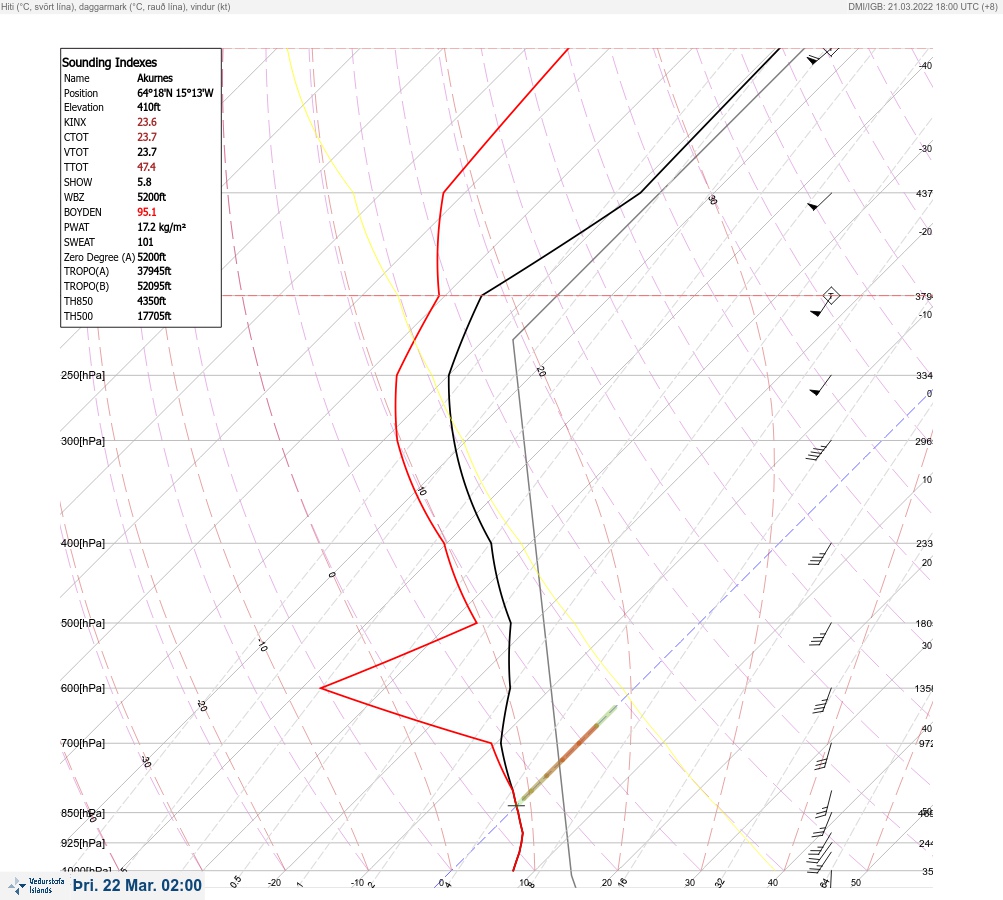
Task: Click the CTOT row label
Action: [76, 138]
